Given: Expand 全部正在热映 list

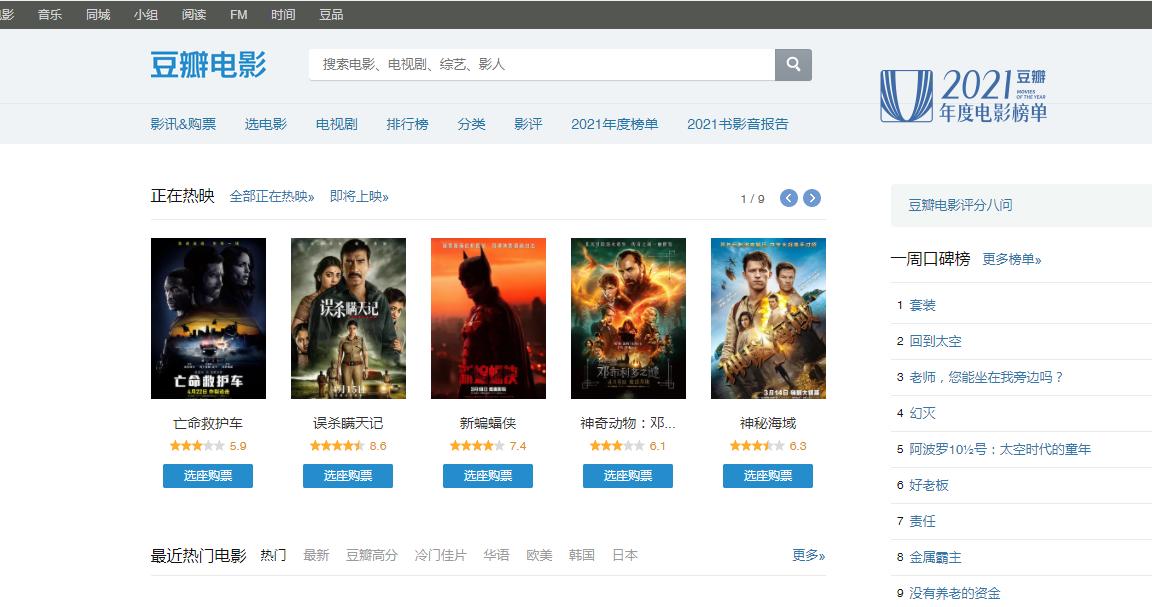Looking at the screenshot, I should (x=270, y=196).
